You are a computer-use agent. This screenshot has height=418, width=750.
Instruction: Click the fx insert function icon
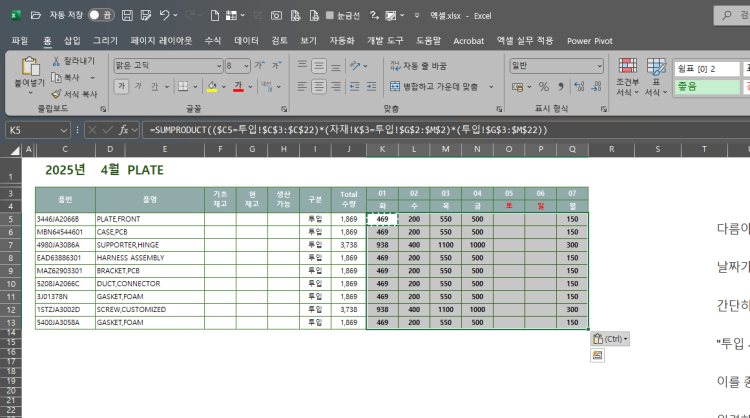pos(123,130)
